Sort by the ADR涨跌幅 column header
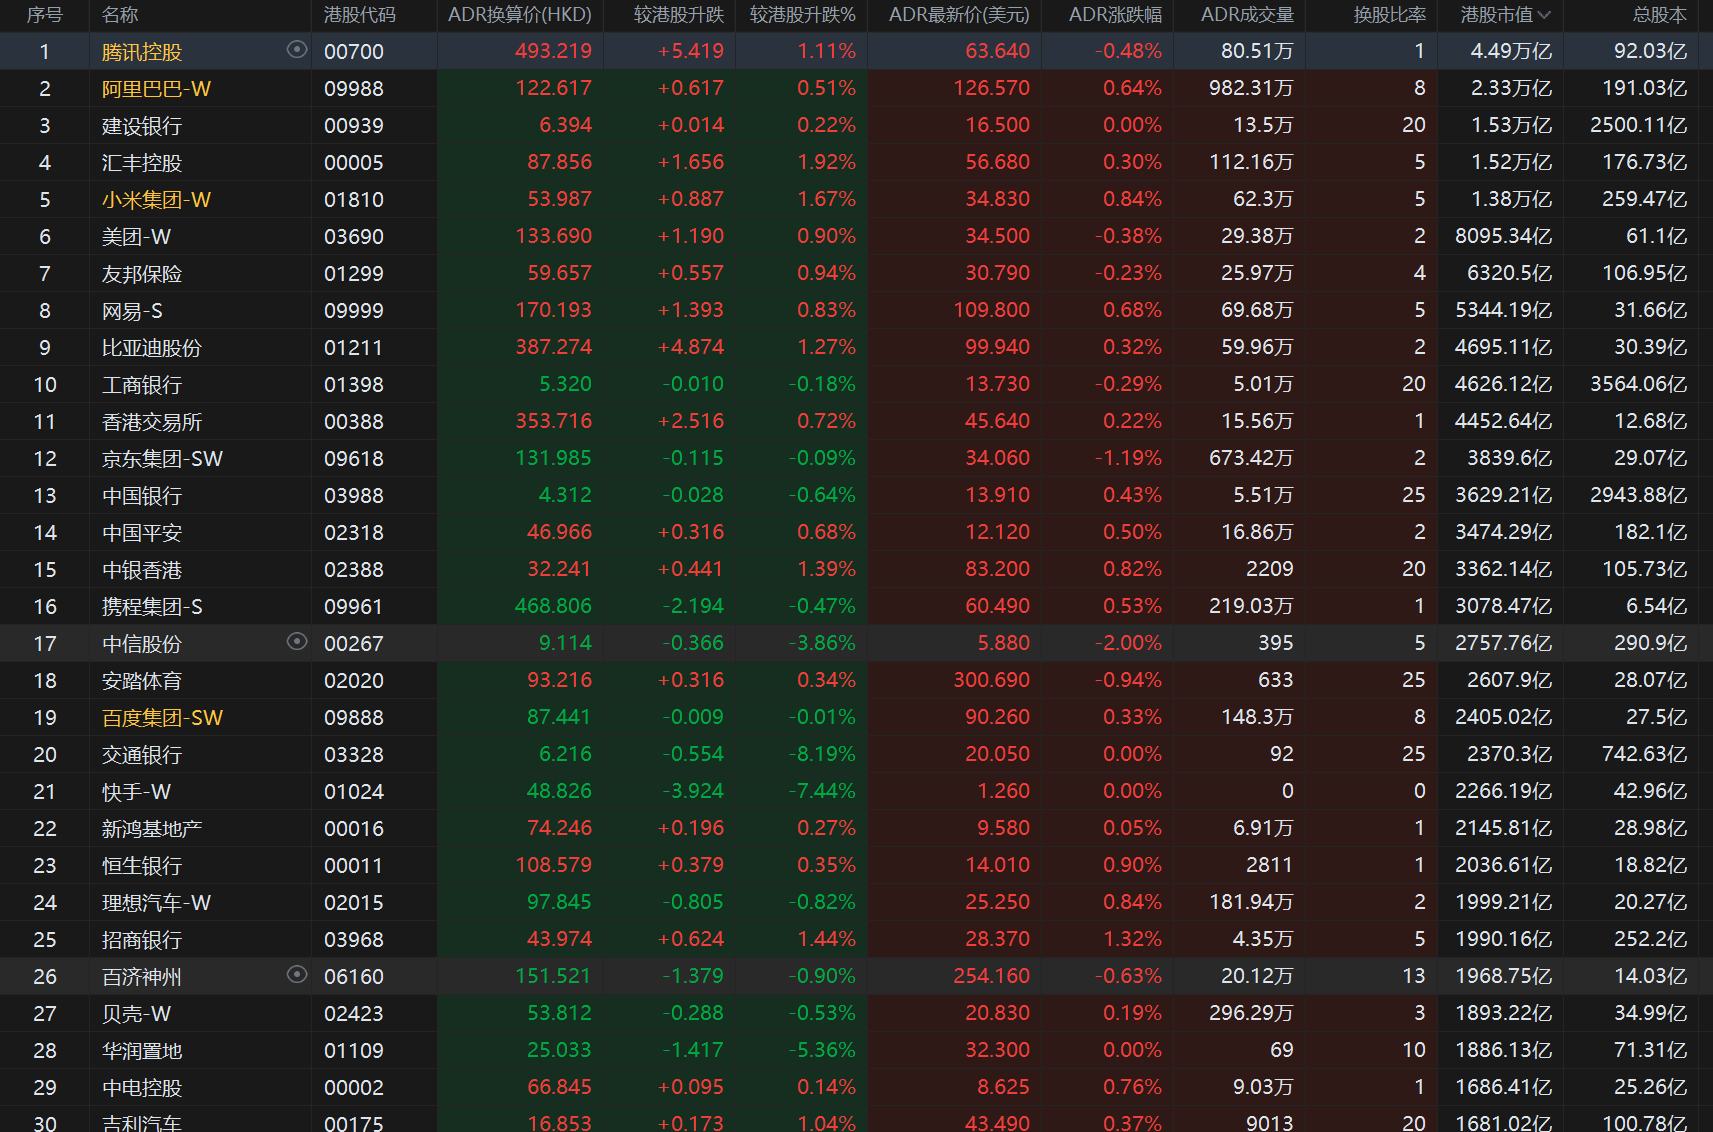Viewport: 1713px width, 1132px height. click(1115, 15)
